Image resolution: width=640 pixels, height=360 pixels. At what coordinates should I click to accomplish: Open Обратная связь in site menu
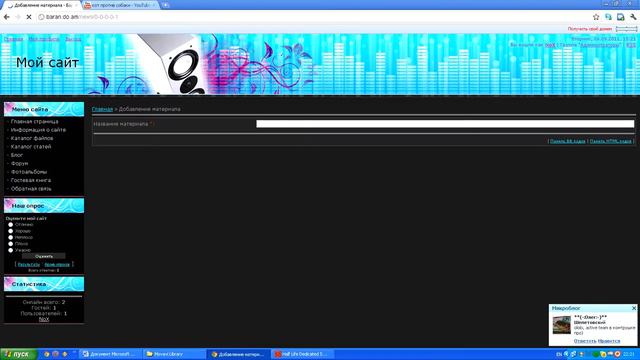click(x=31, y=189)
